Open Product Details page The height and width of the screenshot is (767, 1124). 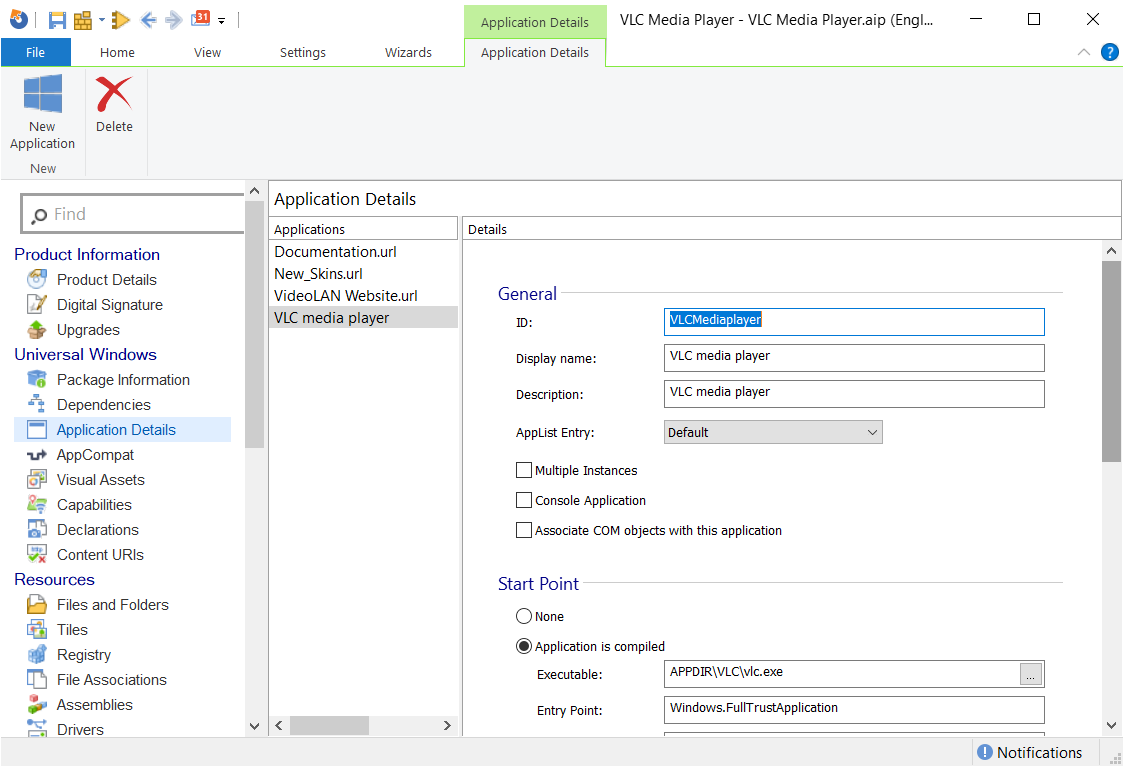coord(106,280)
